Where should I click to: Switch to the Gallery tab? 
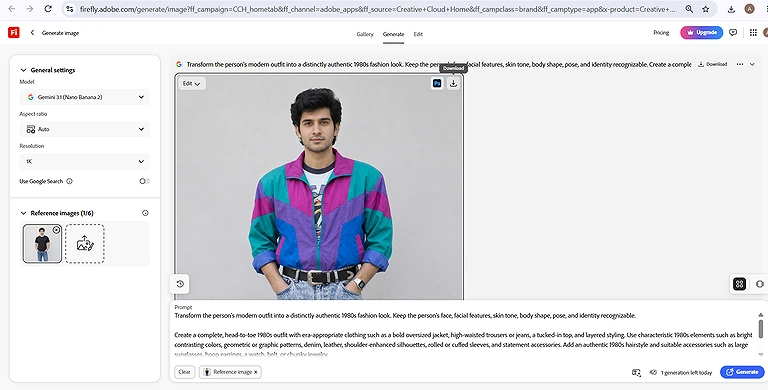tap(365, 34)
